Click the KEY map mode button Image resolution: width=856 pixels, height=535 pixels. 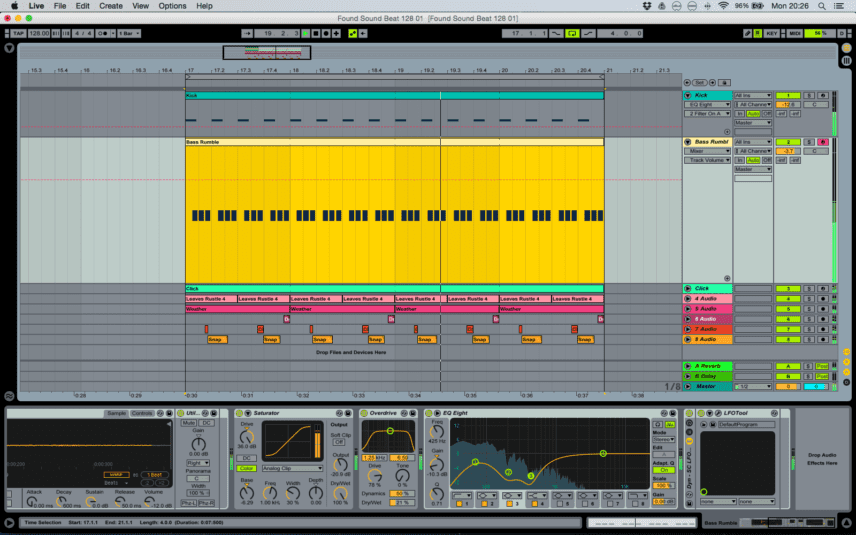(x=771, y=33)
